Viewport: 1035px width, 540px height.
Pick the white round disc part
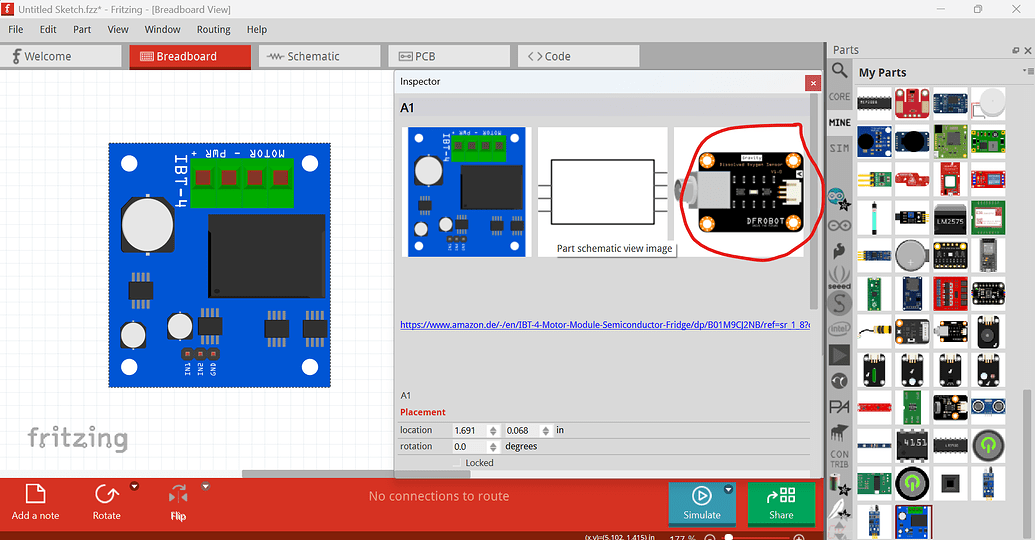click(x=988, y=104)
